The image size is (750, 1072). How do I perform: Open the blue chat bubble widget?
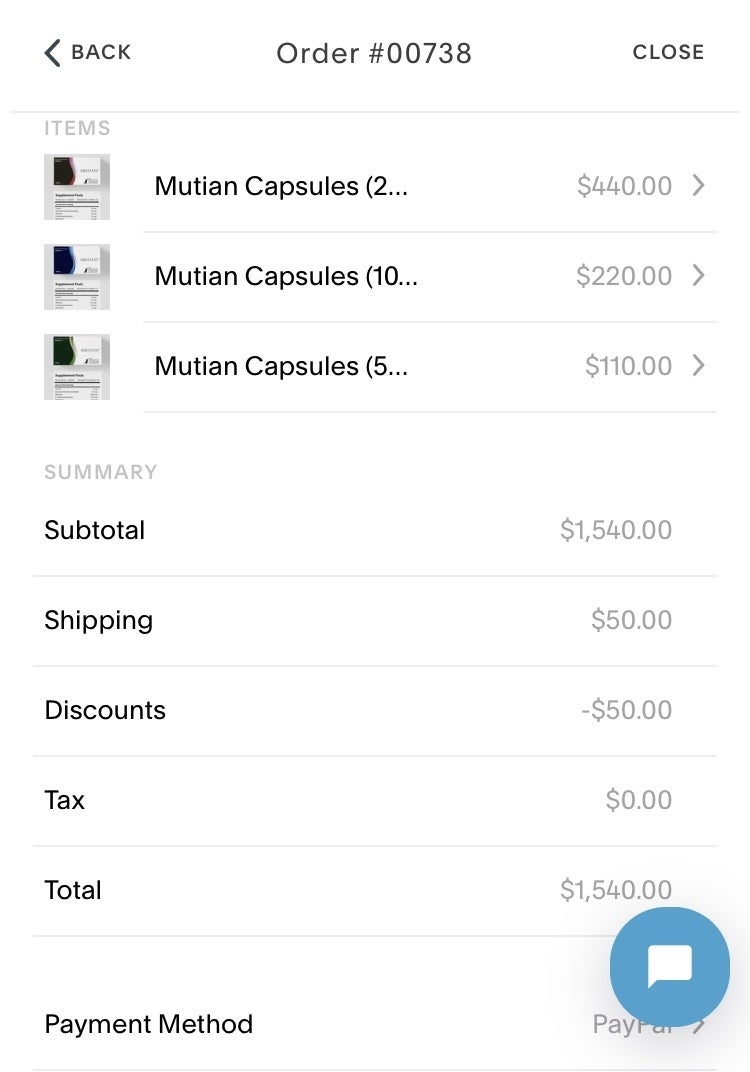669,966
